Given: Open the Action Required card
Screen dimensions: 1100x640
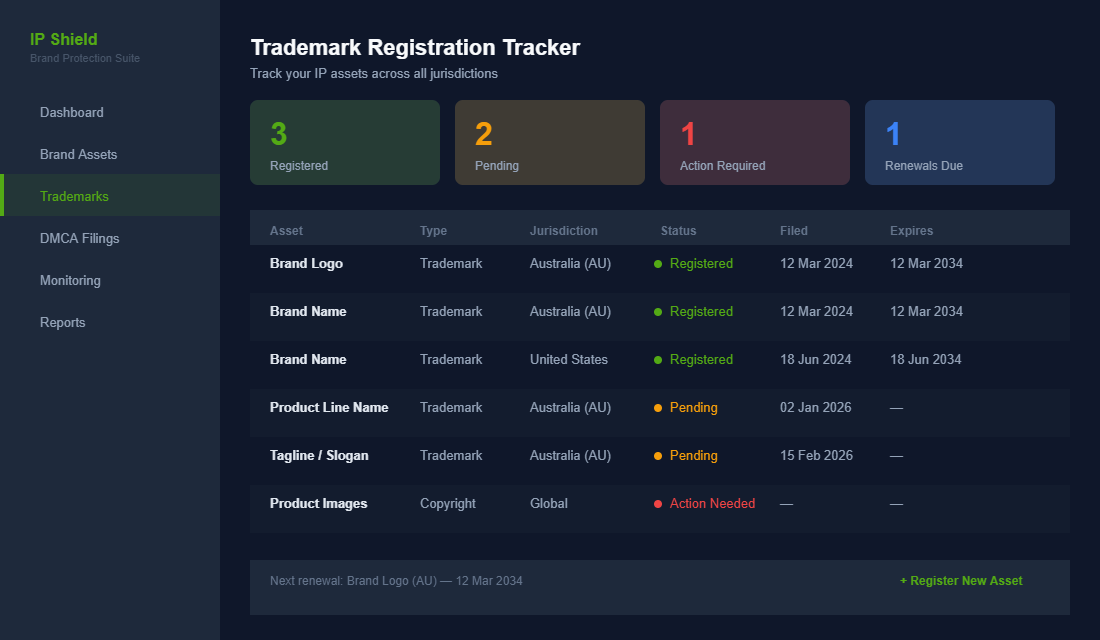Looking at the screenshot, I should click(x=754, y=142).
